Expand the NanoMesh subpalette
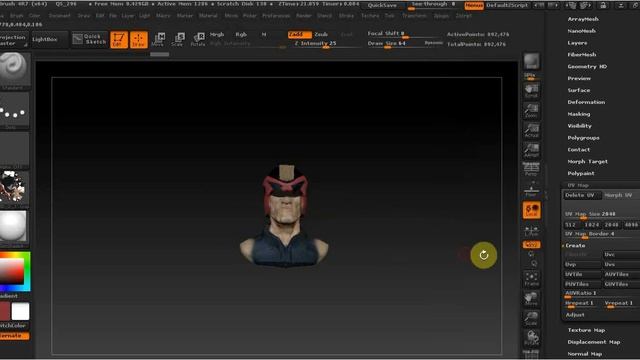The image size is (640, 360). [x=582, y=31]
